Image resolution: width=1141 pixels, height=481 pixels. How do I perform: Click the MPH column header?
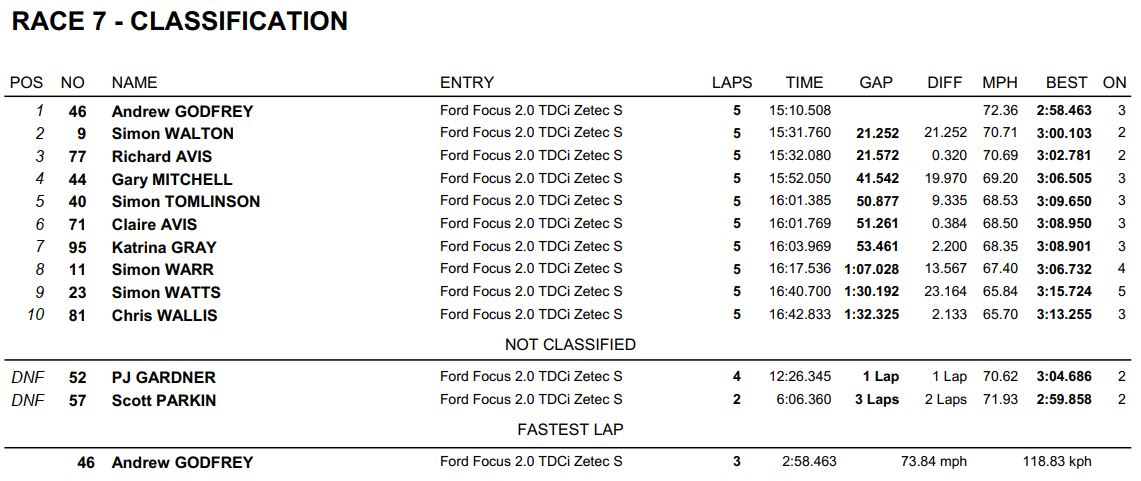[999, 83]
